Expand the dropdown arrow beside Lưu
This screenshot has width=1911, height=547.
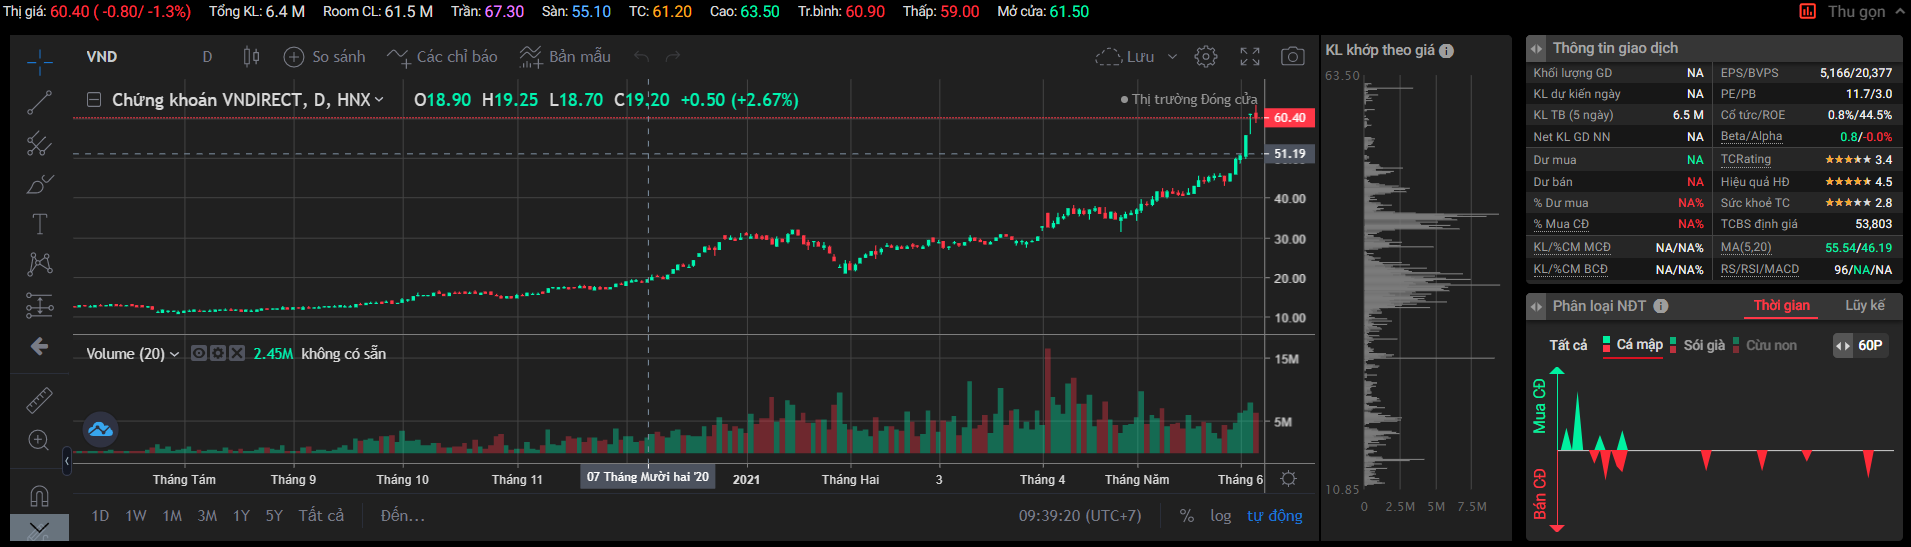point(1173,57)
